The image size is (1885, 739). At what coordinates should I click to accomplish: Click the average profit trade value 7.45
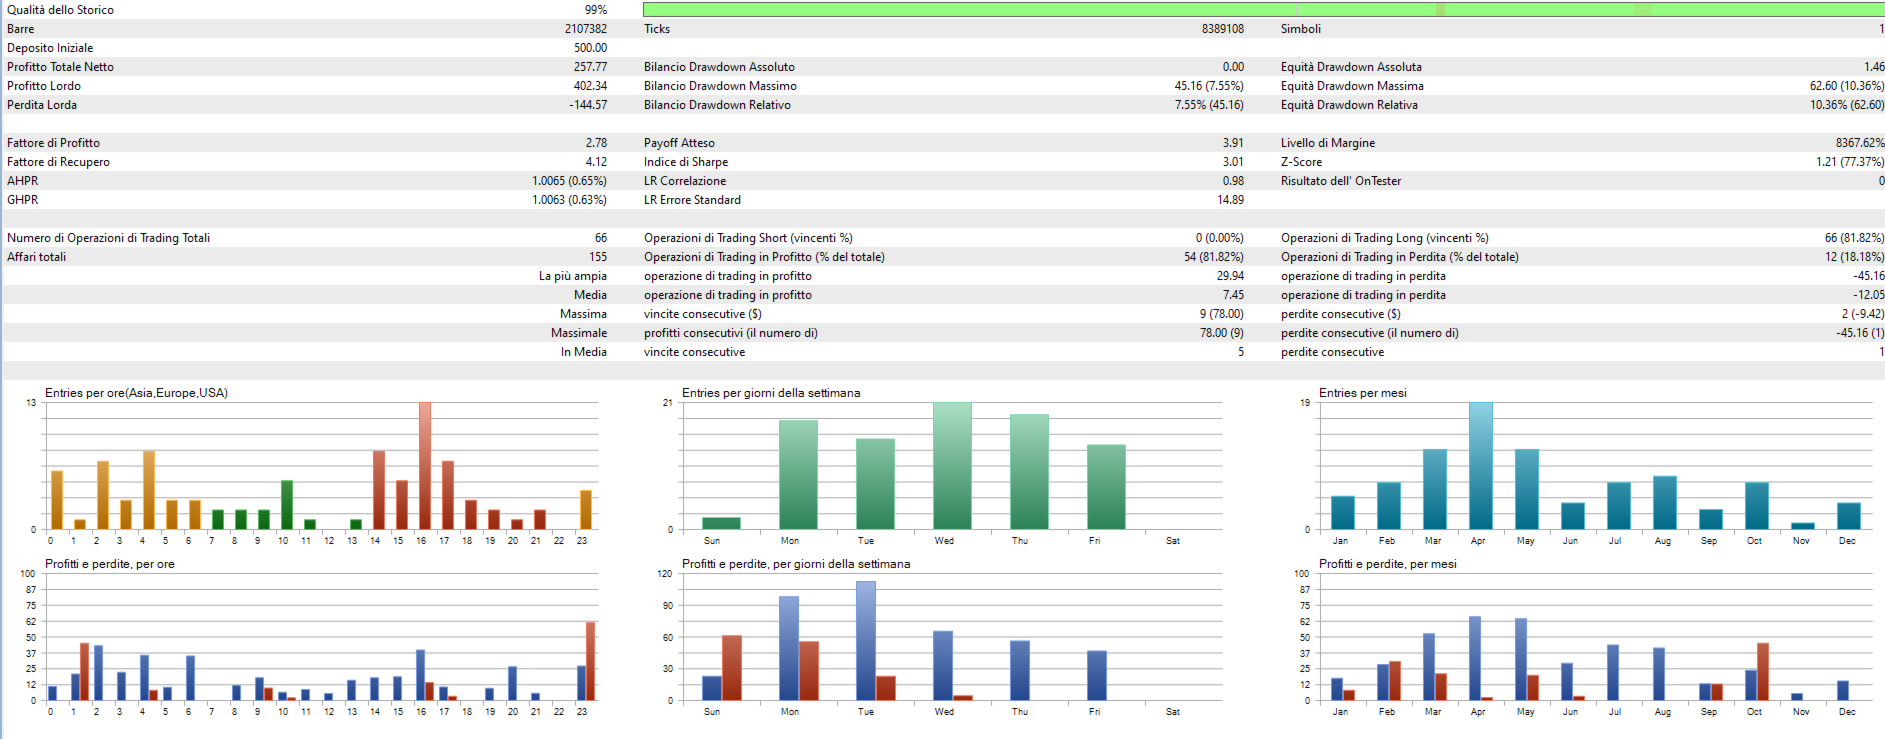pos(1233,295)
